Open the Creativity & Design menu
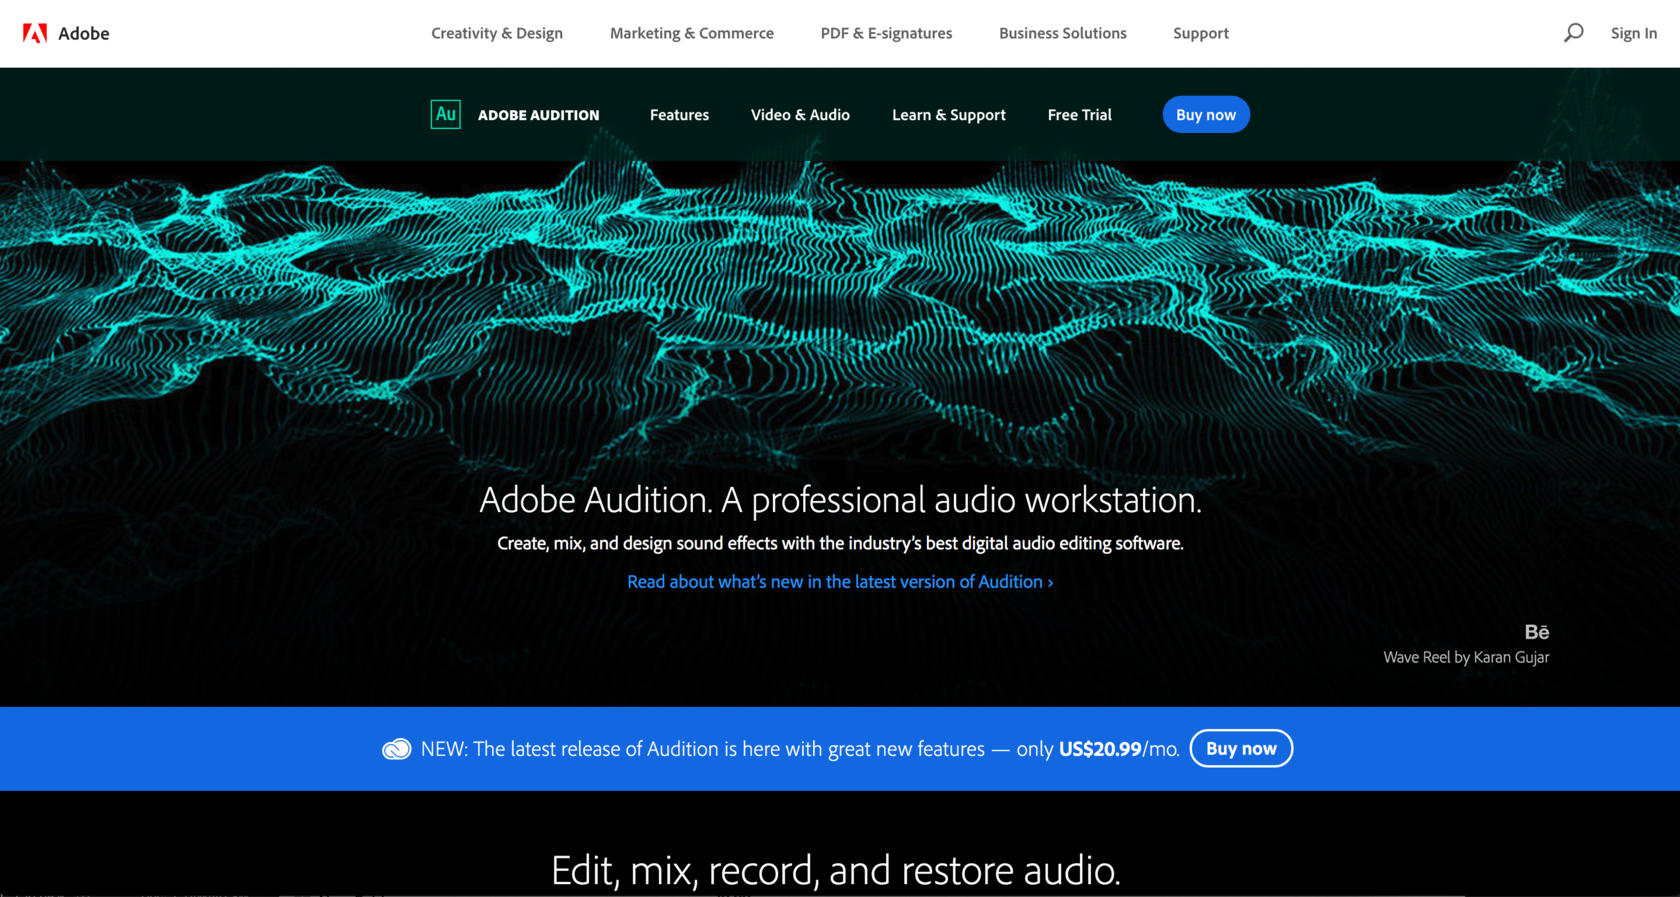Image resolution: width=1680 pixels, height=897 pixels. pyautogui.click(x=497, y=33)
